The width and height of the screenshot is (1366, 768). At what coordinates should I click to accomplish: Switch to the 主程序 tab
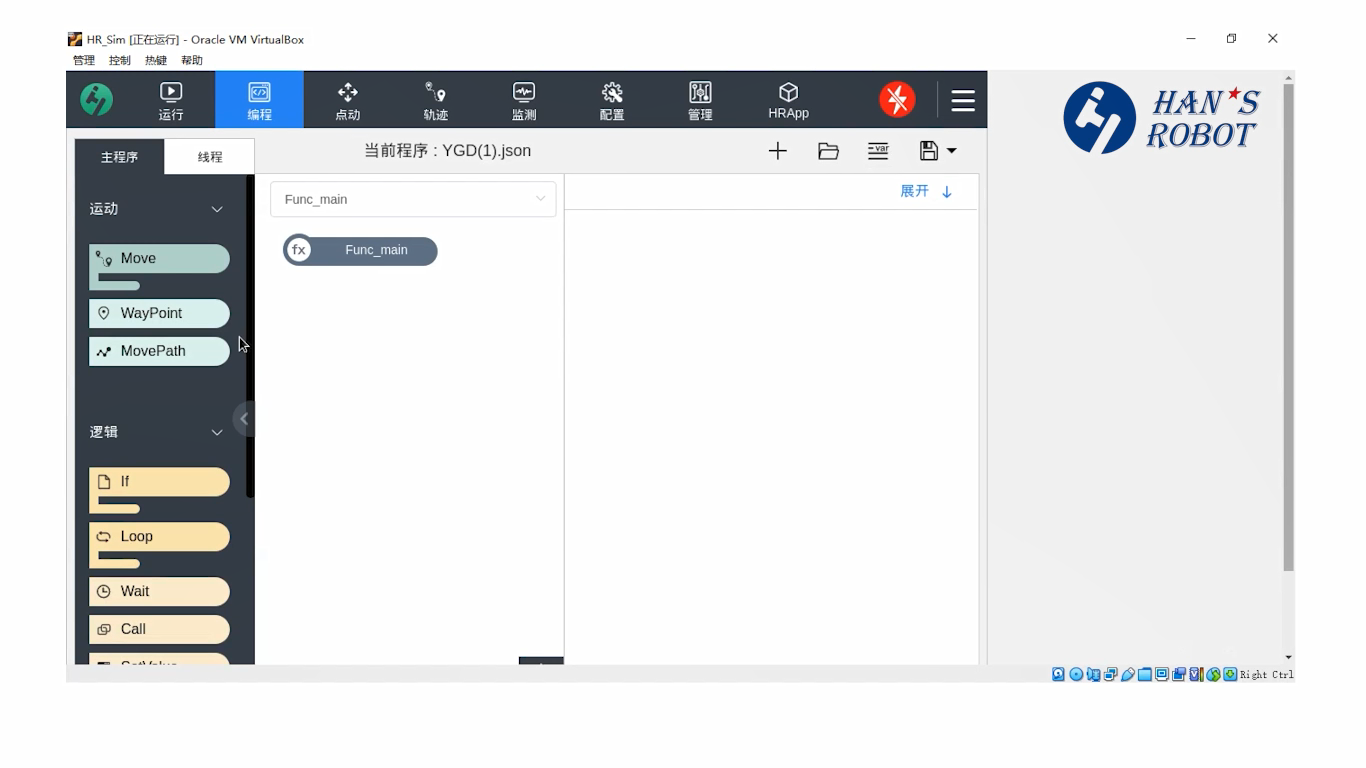pos(119,157)
